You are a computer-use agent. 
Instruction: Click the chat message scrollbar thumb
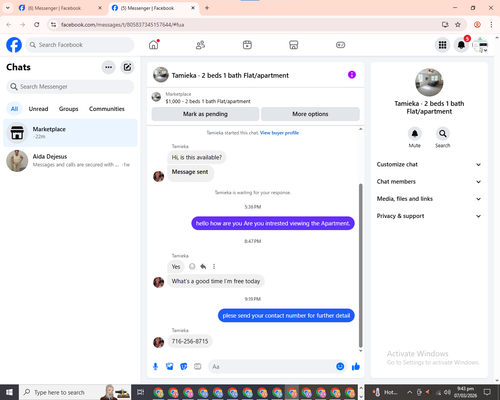click(360, 266)
